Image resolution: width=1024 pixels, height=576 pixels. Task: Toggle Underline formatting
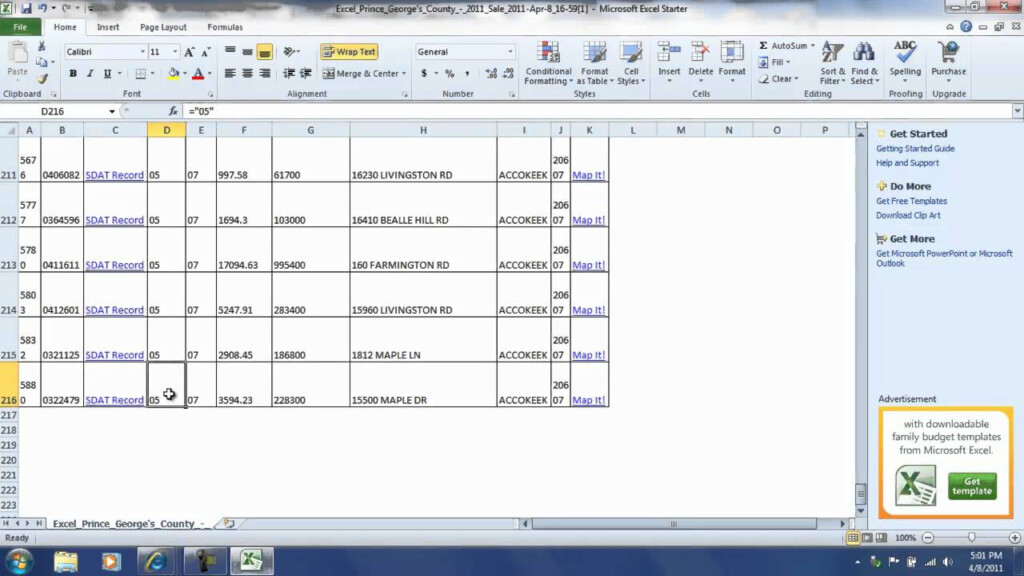[107, 74]
